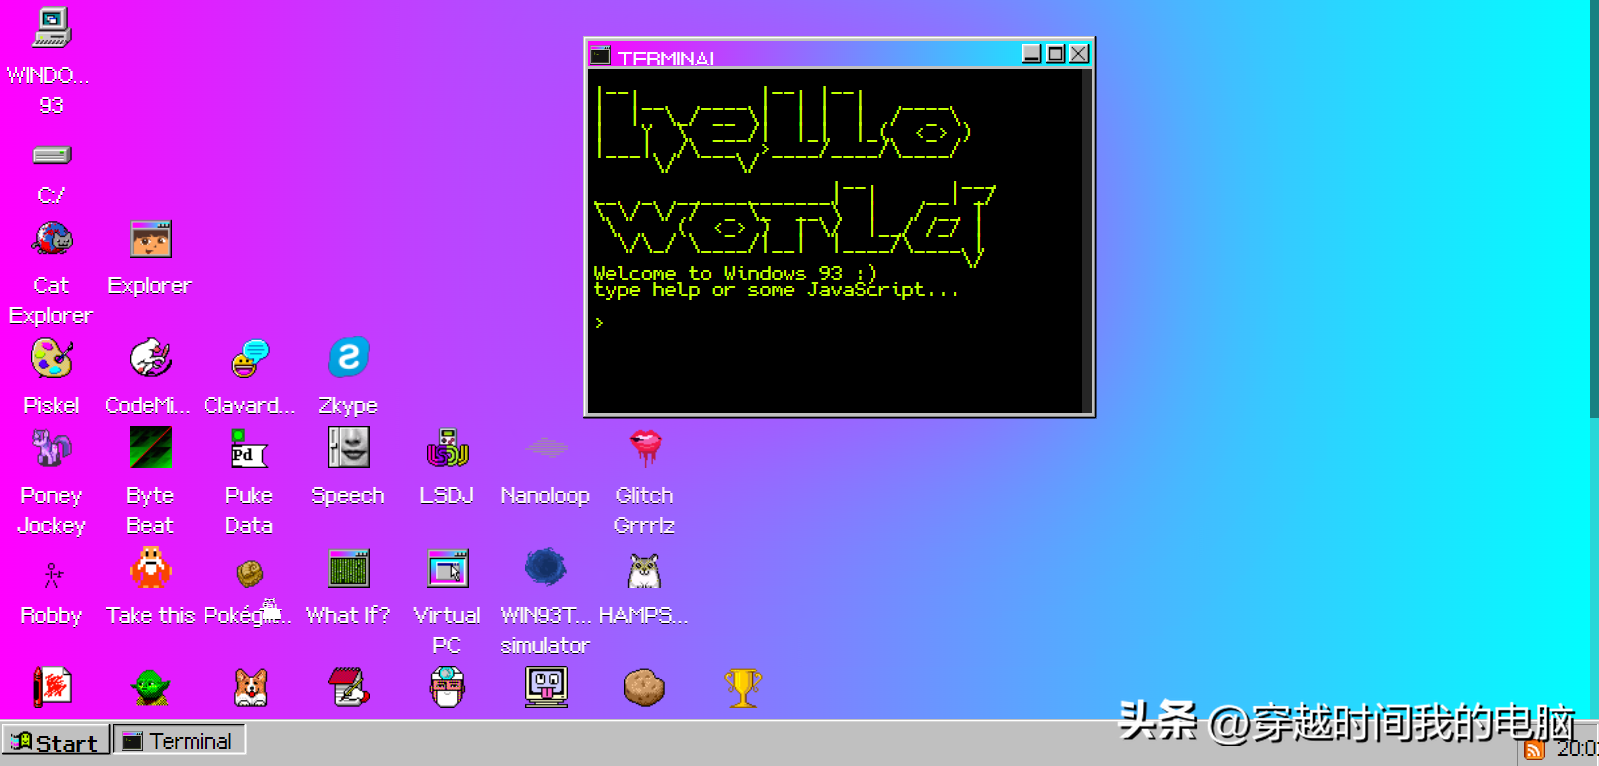Open the What If? matrix icon
Viewport: 1599px width, 766px height.
click(348, 568)
